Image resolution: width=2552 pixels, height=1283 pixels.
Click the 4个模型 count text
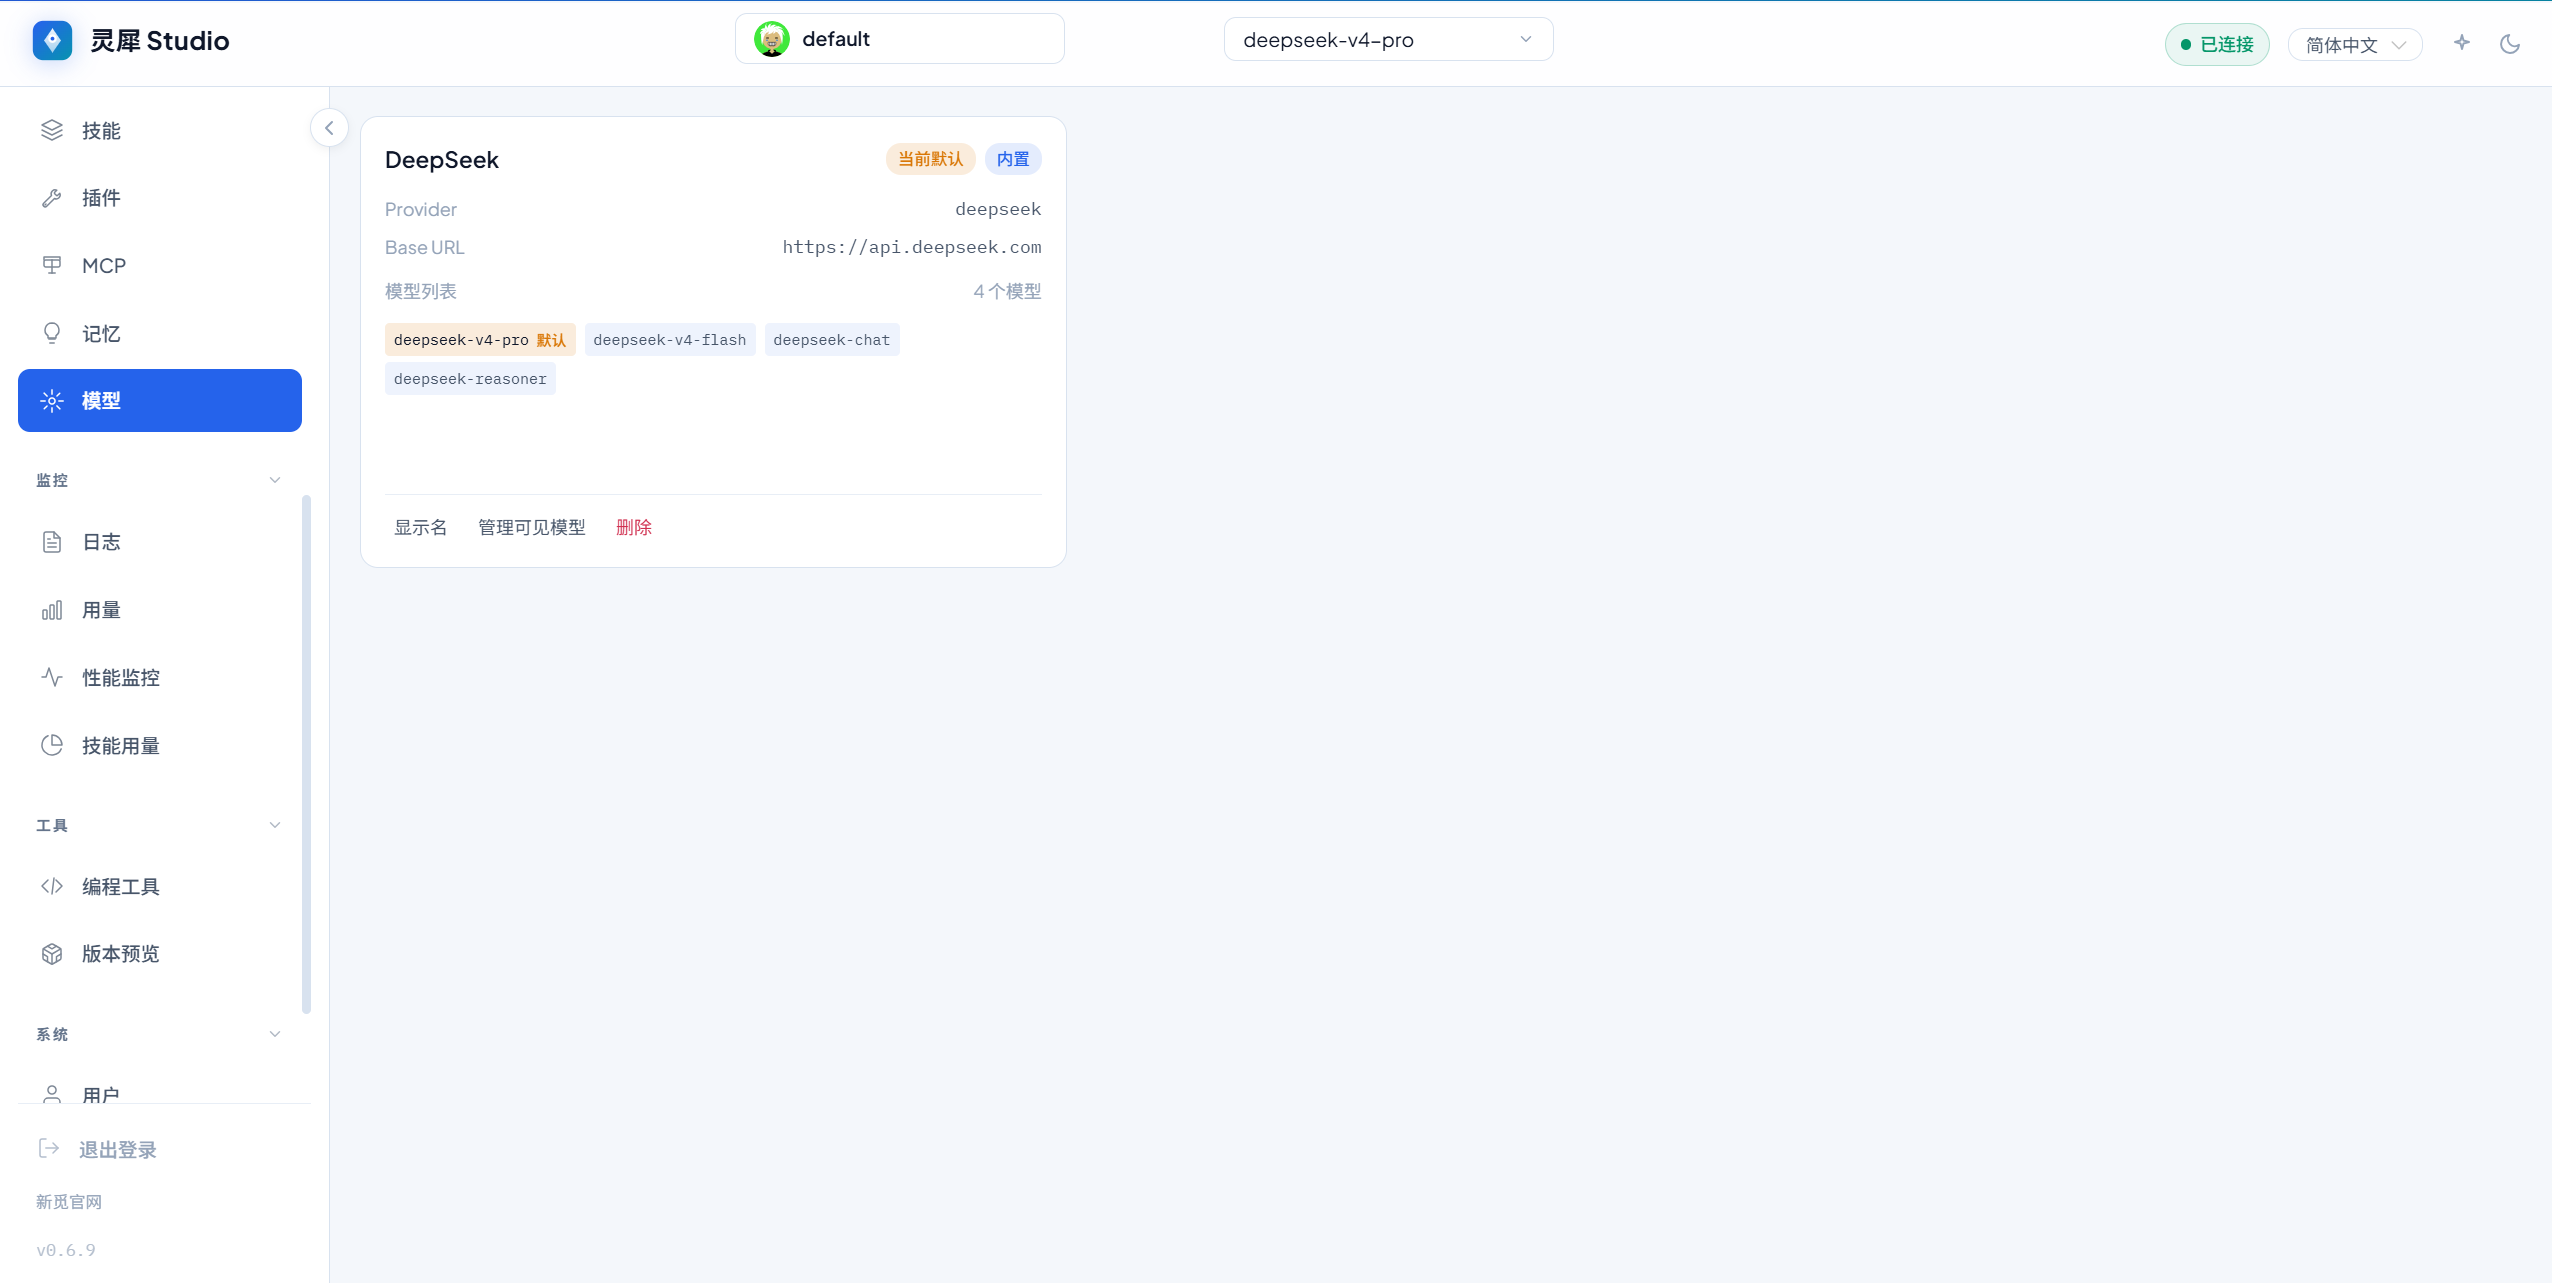tap(1007, 291)
